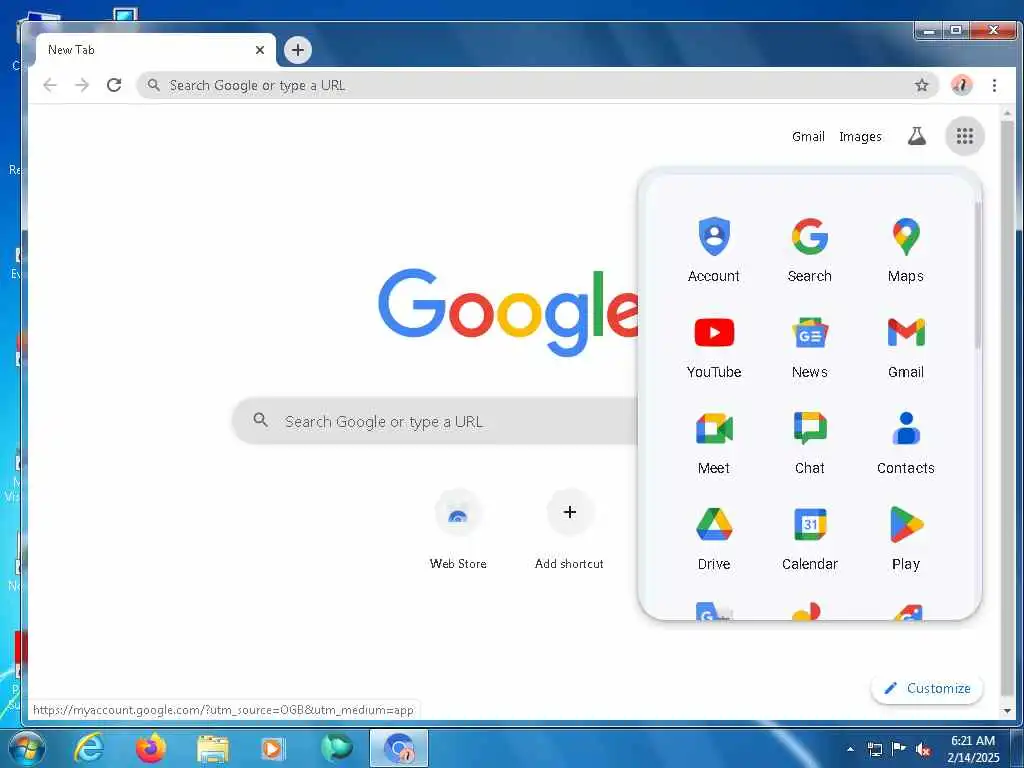Image resolution: width=1024 pixels, height=768 pixels.
Task: Open a new tab with plus button
Action: click(x=298, y=50)
